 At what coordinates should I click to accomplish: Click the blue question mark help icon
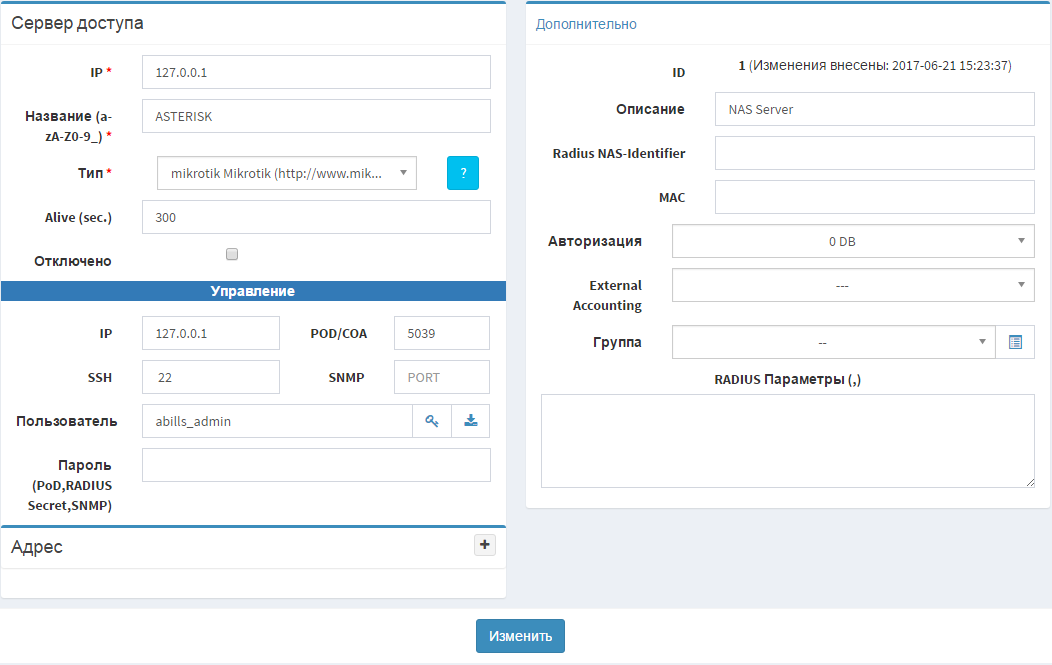(x=462, y=172)
